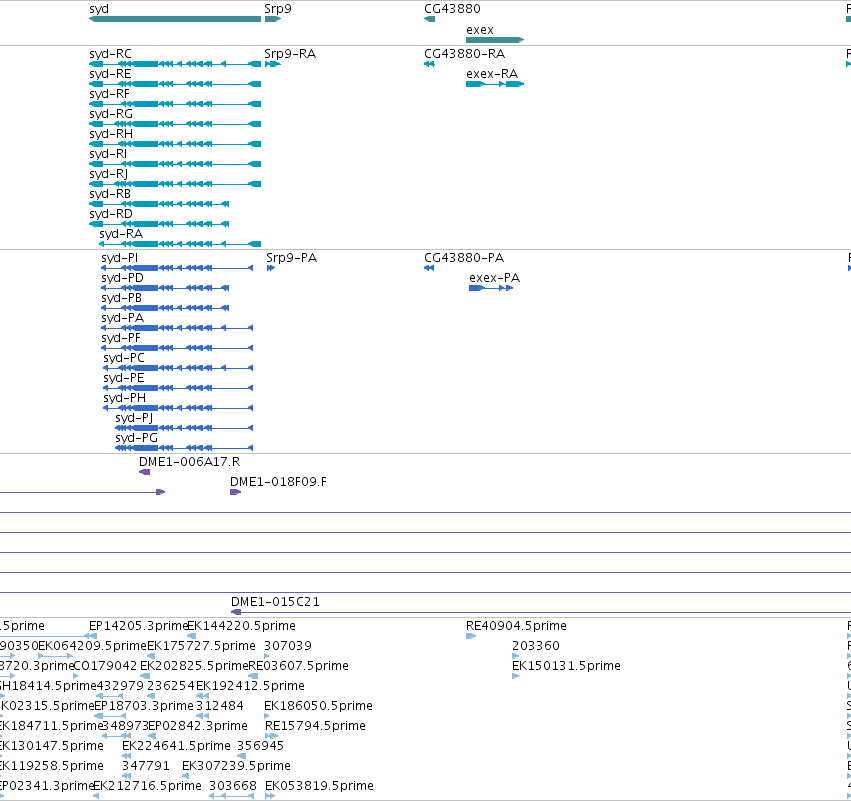The width and height of the screenshot is (851, 801).
Task: Select EST EK186050.5prime
Action: tap(266, 716)
